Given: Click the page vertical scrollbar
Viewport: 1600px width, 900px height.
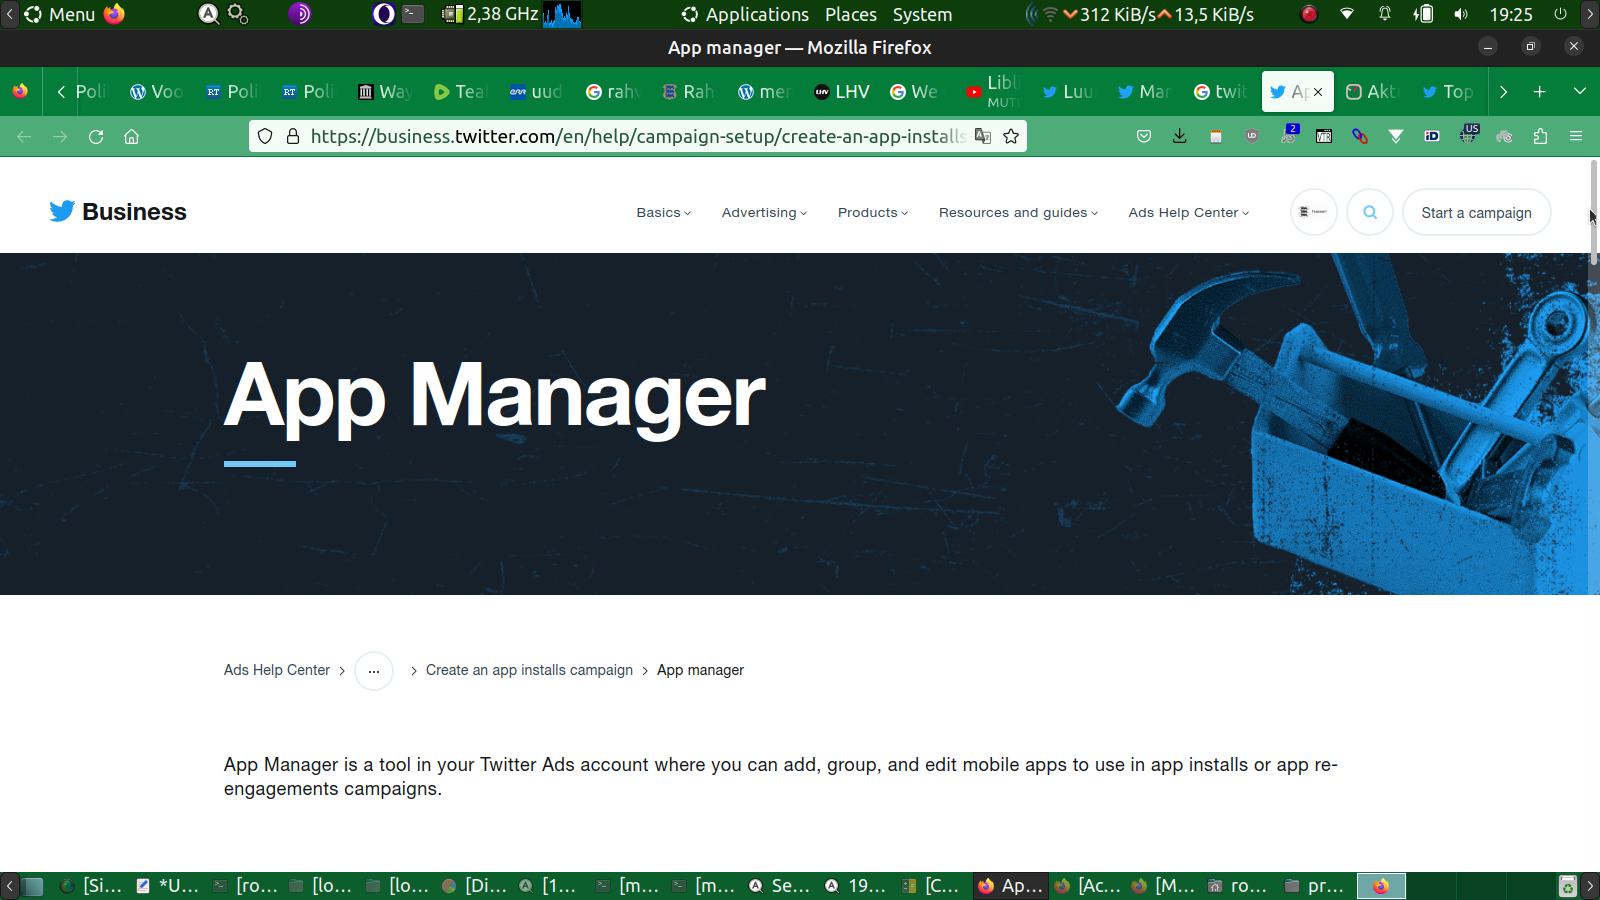Looking at the screenshot, I should [x=1593, y=211].
